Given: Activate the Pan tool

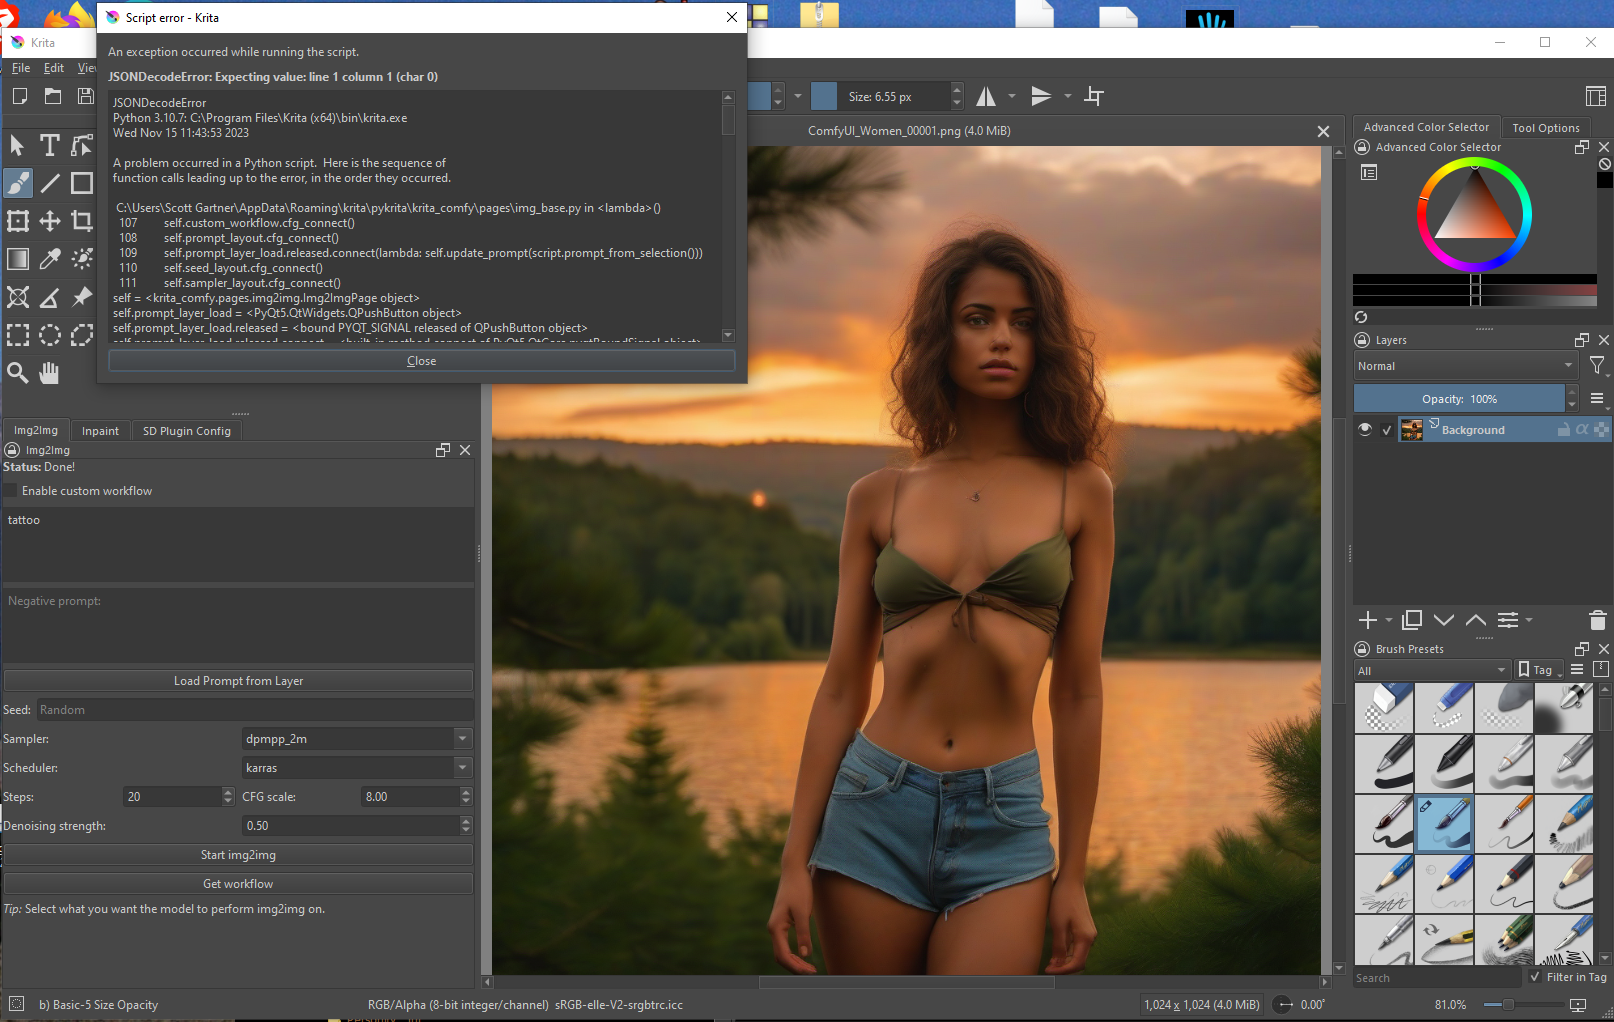Looking at the screenshot, I should point(49,372).
